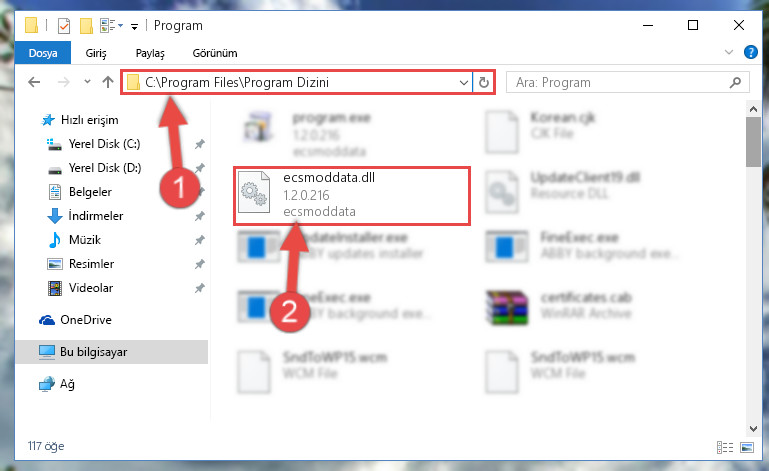Switch to details view icon in status bar
The width and height of the screenshot is (769, 471).
coord(725,447)
